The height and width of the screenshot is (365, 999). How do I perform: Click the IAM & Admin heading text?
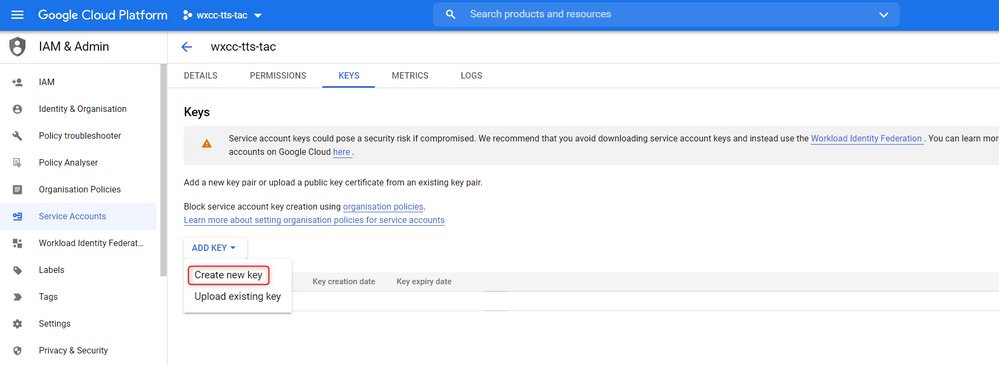(74, 47)
